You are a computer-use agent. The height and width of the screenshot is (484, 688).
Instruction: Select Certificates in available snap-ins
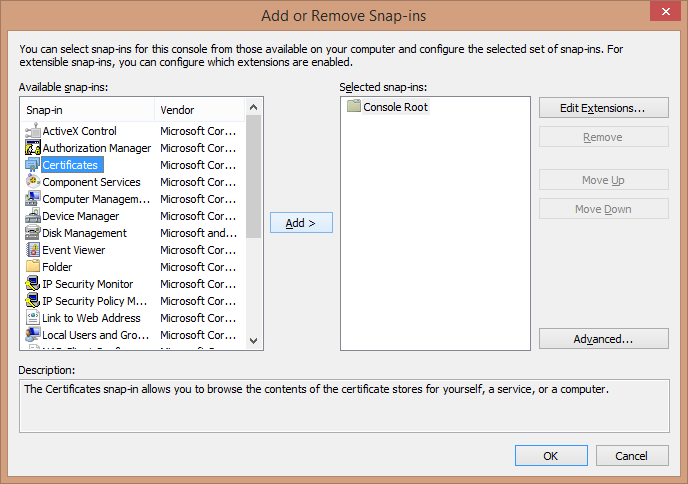(70, 165)
